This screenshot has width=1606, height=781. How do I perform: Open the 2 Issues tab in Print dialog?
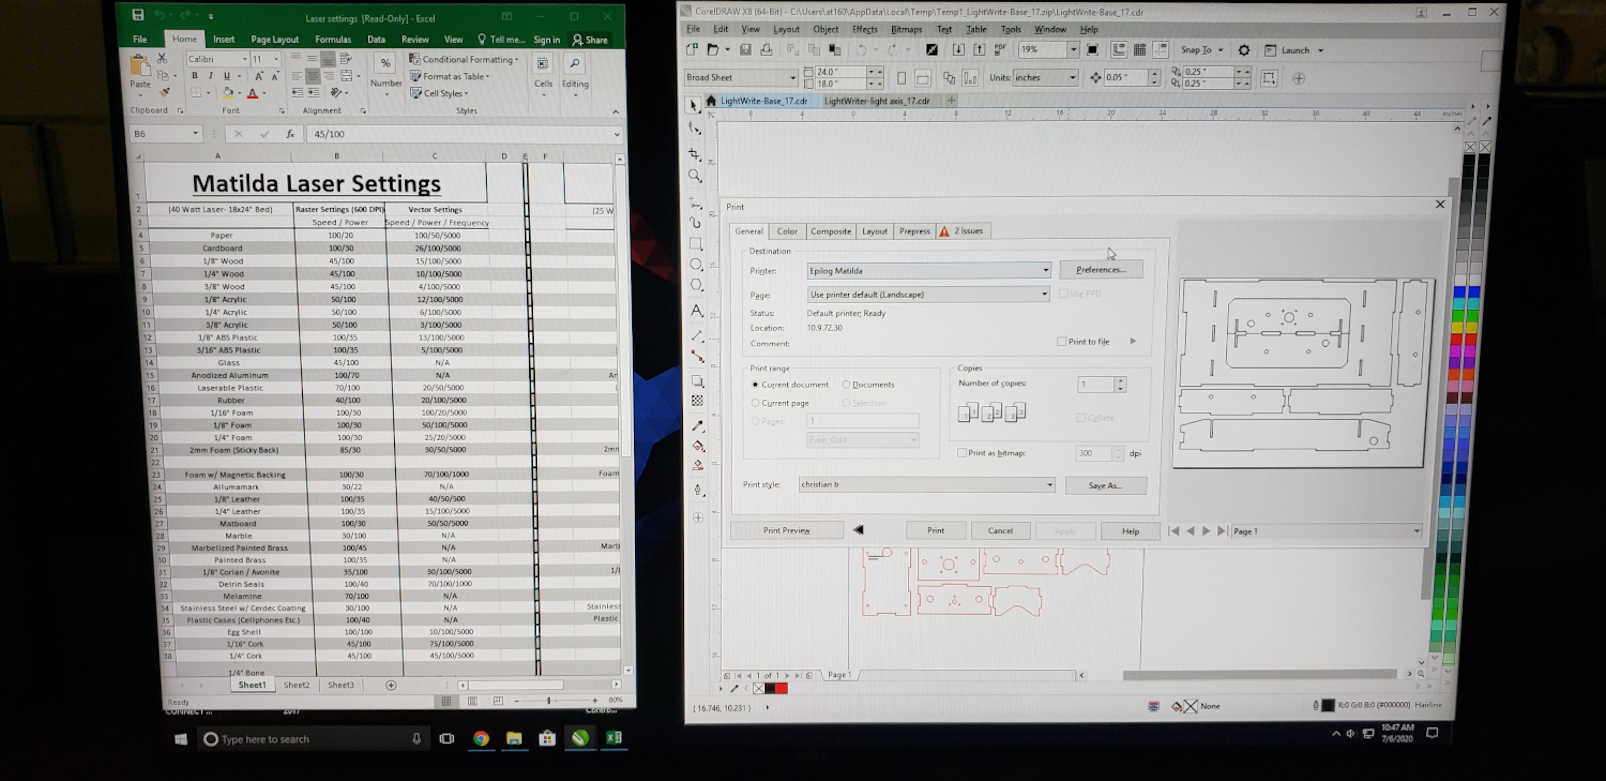tap(962, 231)
